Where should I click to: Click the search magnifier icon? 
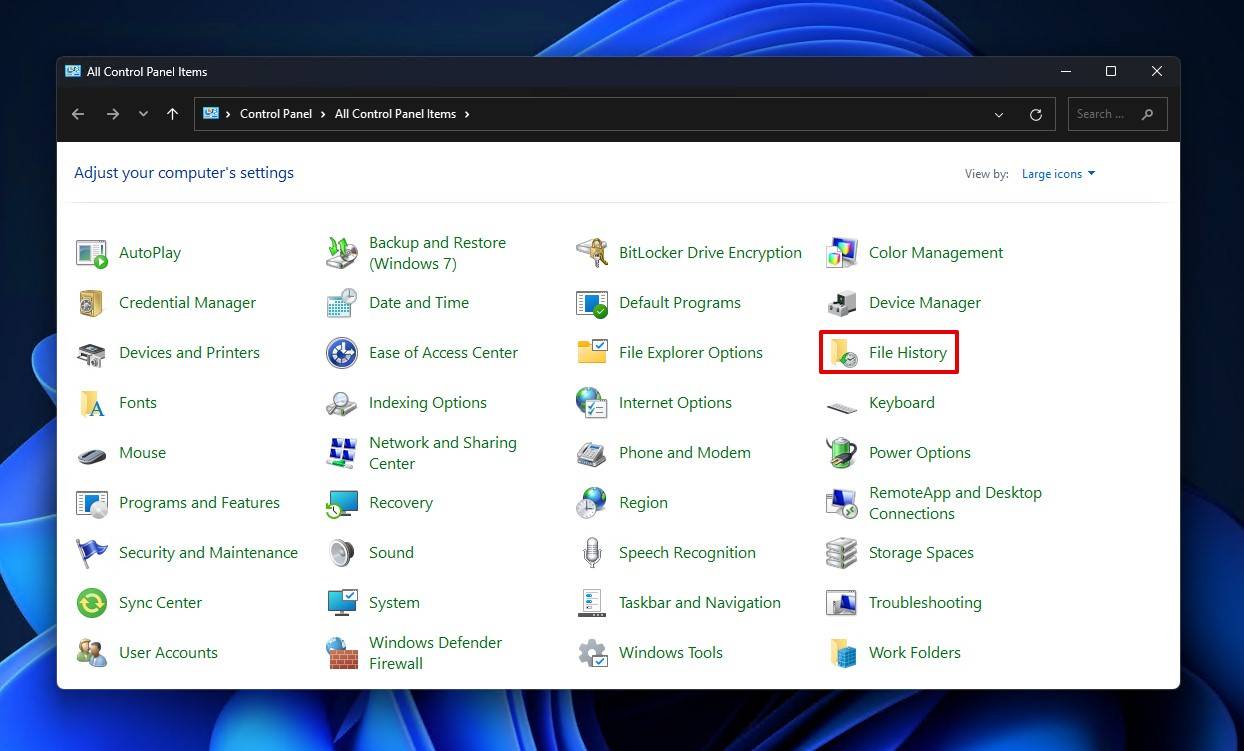tap(1147, 114)
